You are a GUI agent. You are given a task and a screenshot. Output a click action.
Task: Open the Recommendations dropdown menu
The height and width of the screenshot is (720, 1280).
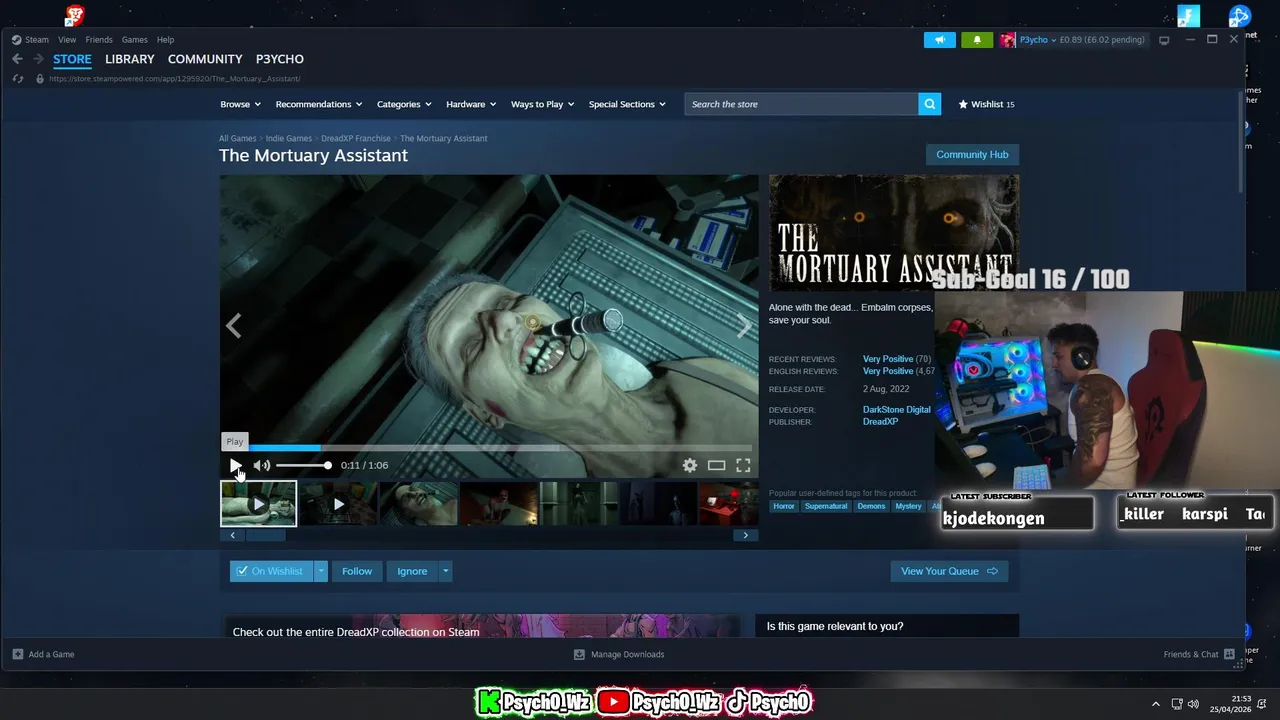pos(319,104)
